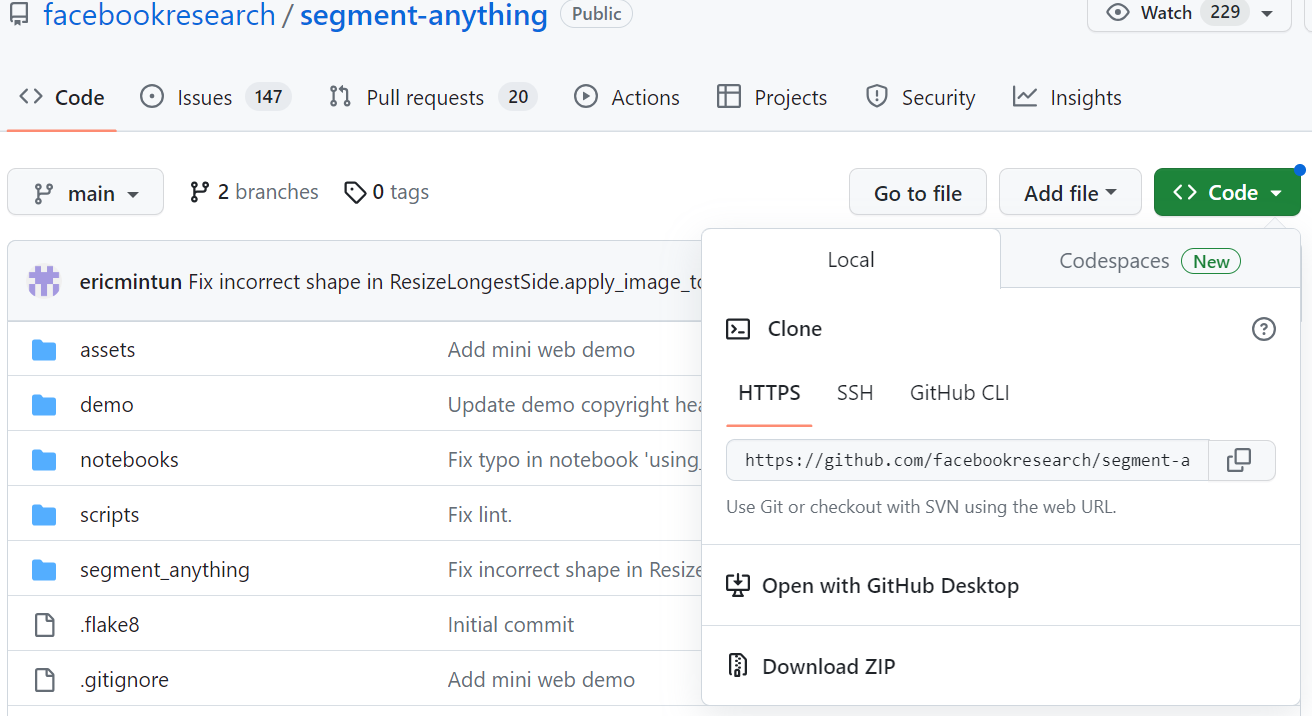Open the main branch selector dropdown

(85, 192)
